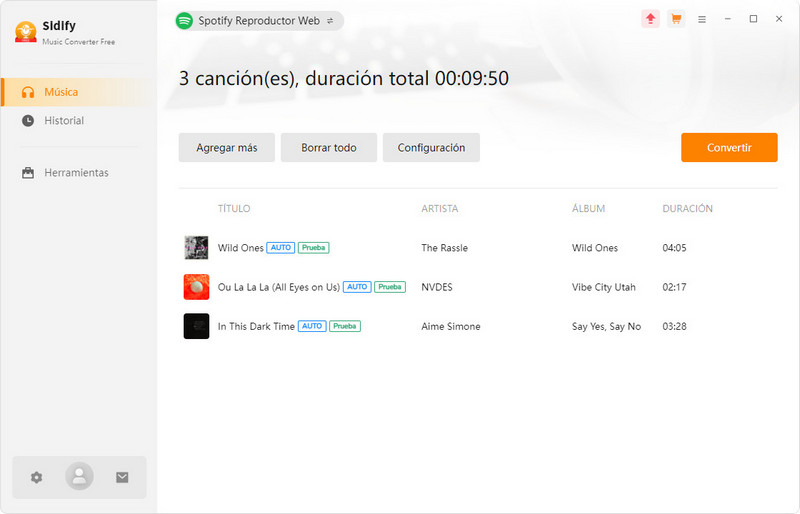Click Ou La La La album thumbnail
Viewport: 800px width, 514px height.
(x=196, y=287)
